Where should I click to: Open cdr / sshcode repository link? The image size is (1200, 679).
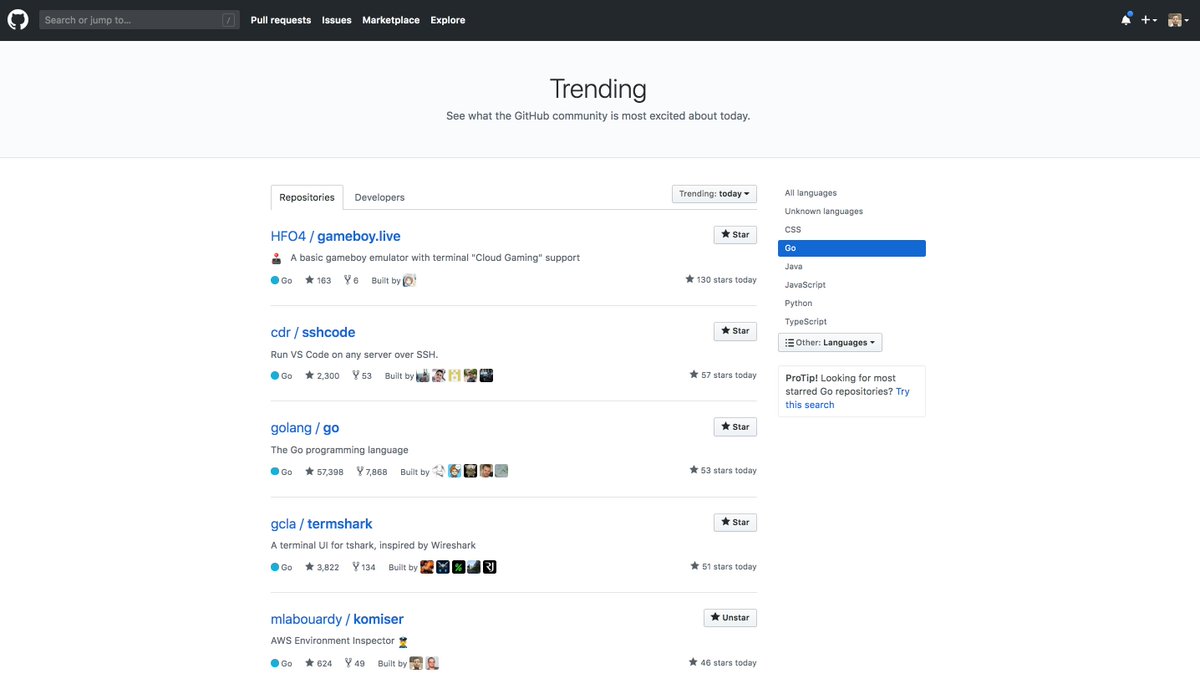313,332
